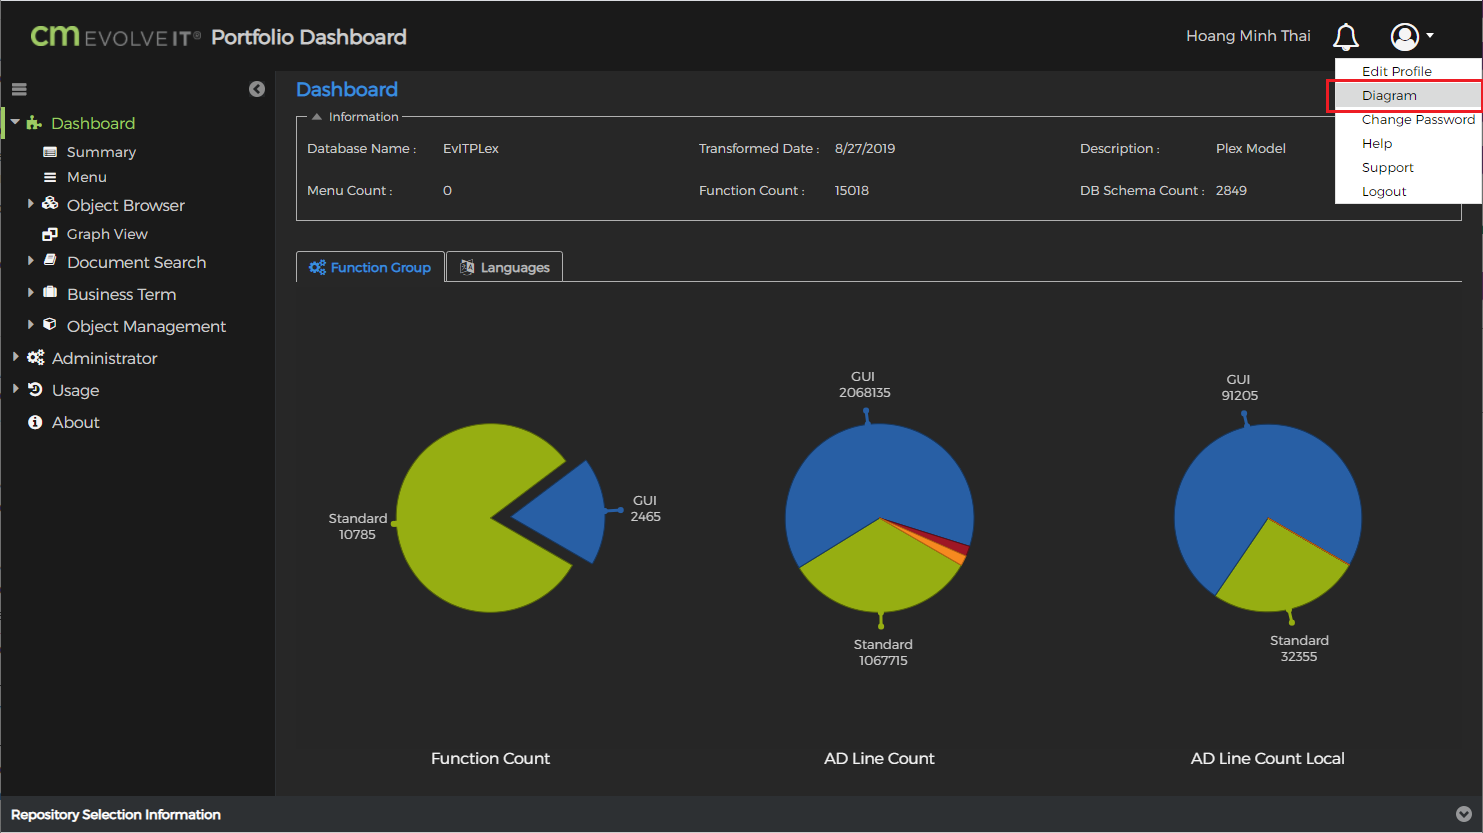Click the Function Count chart title

coord(490,759)
